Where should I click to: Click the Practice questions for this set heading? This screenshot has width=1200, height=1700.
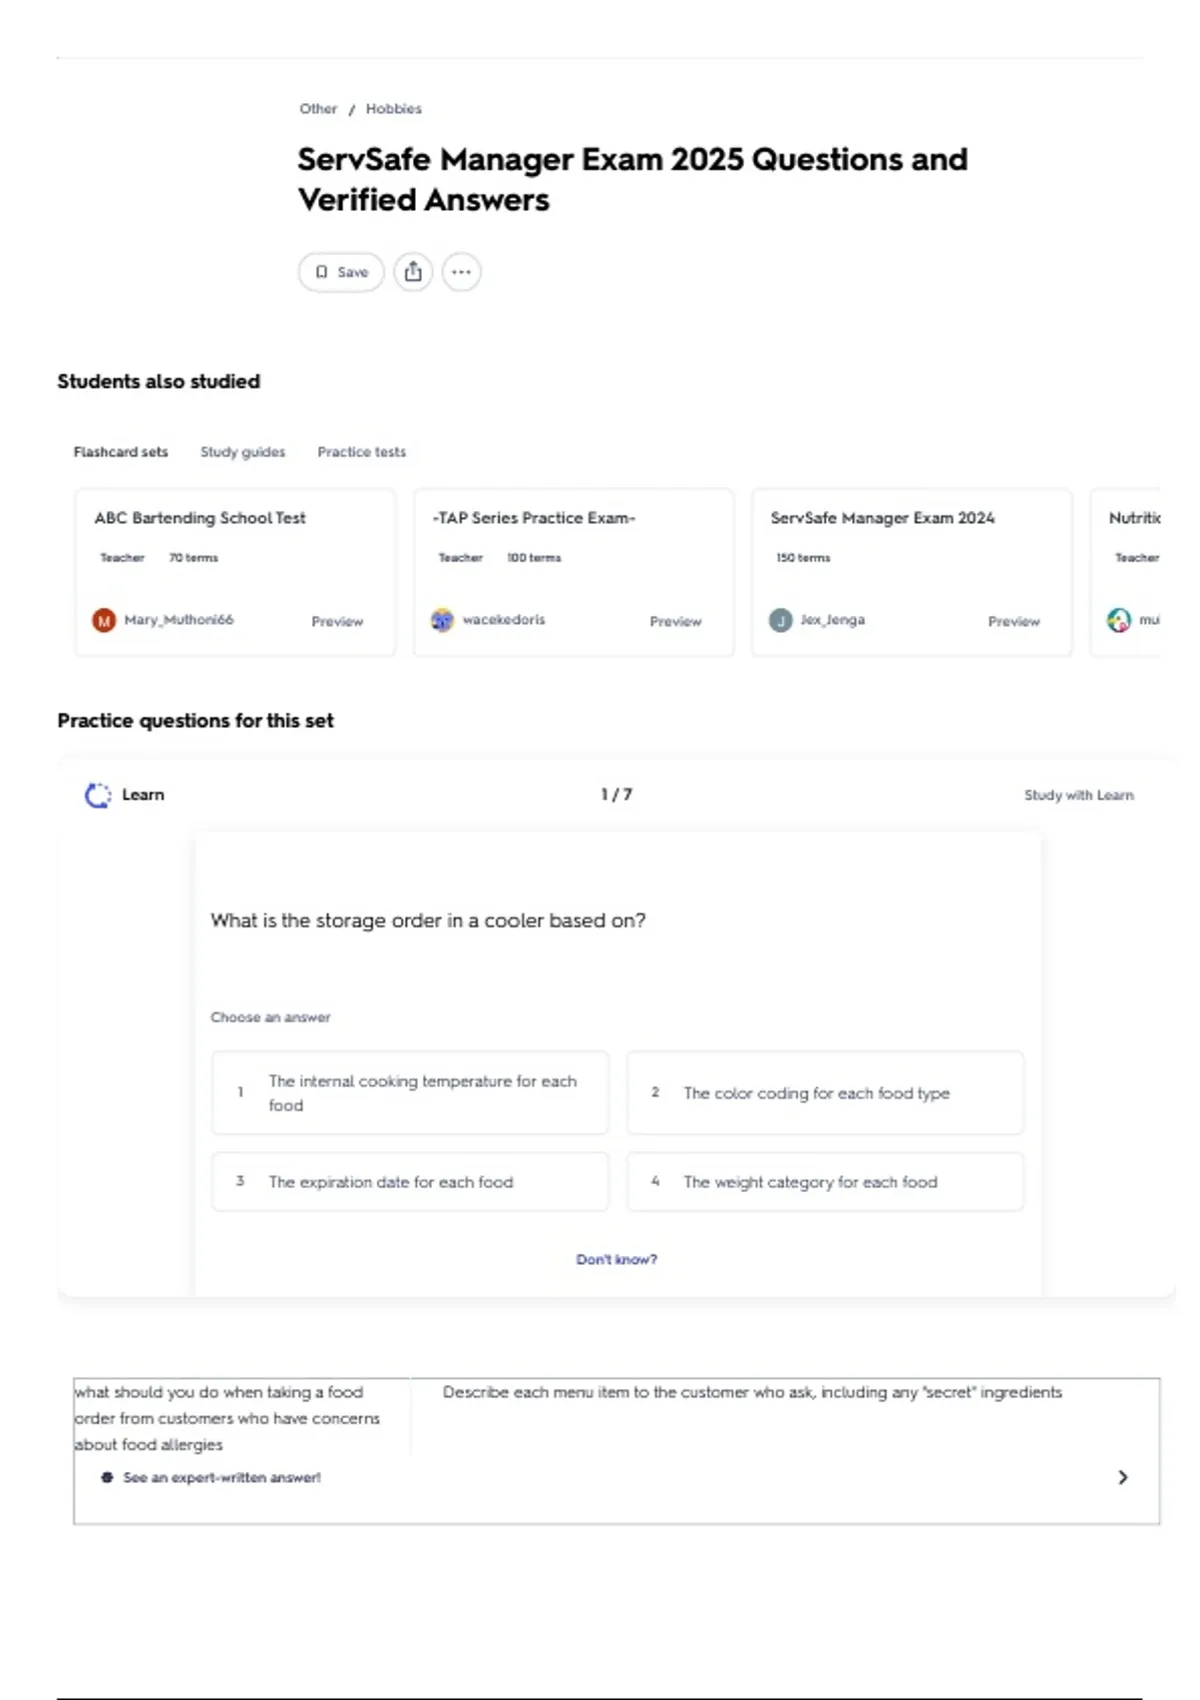[x=195, y=721]
